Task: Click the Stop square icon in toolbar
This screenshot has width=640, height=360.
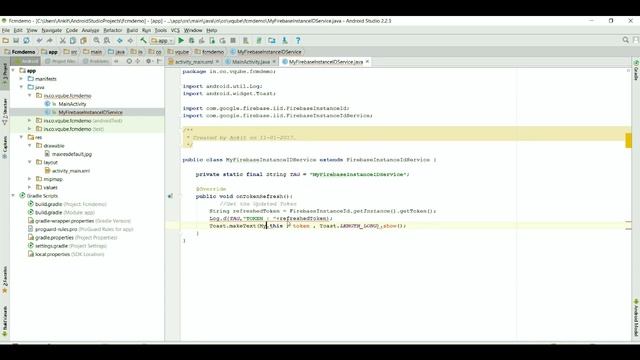Action: point(233,40)
